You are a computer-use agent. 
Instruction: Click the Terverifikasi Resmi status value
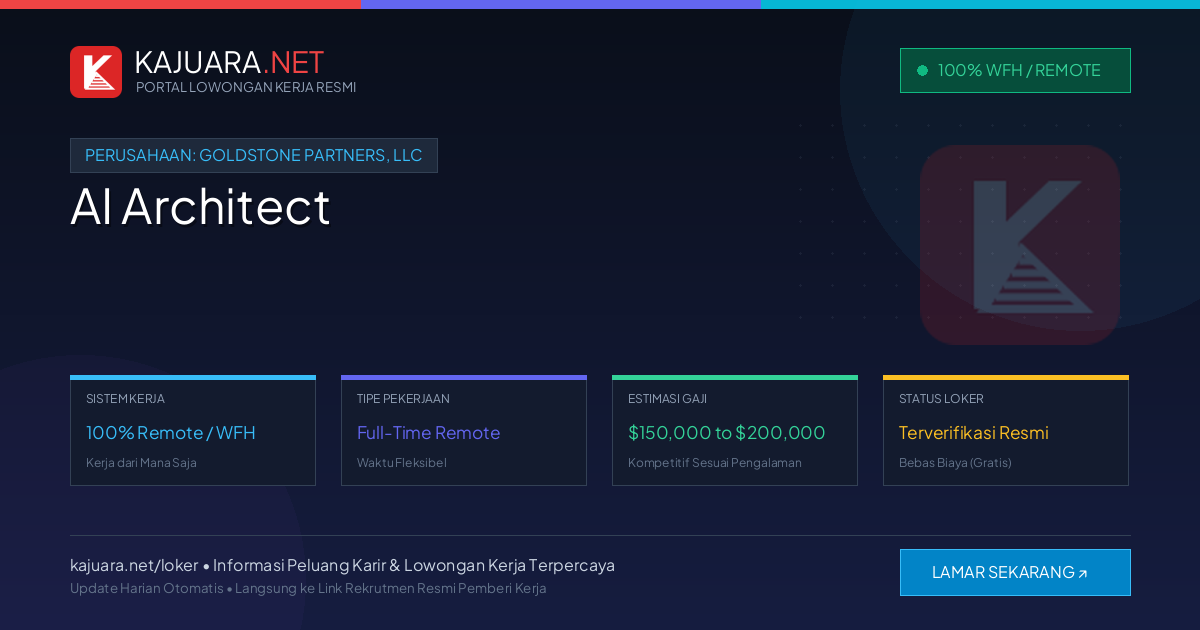[974, 433]
